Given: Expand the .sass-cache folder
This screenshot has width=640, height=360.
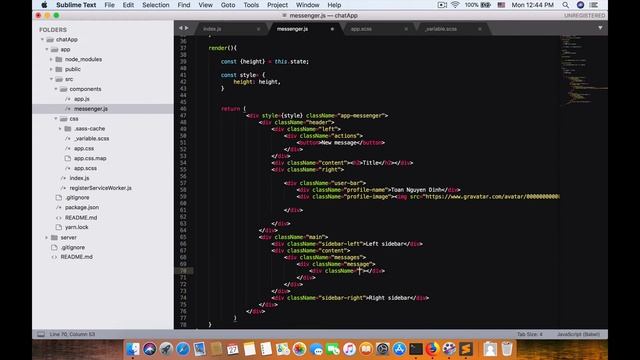Looking at the screenshot, I should click(60, 129).
